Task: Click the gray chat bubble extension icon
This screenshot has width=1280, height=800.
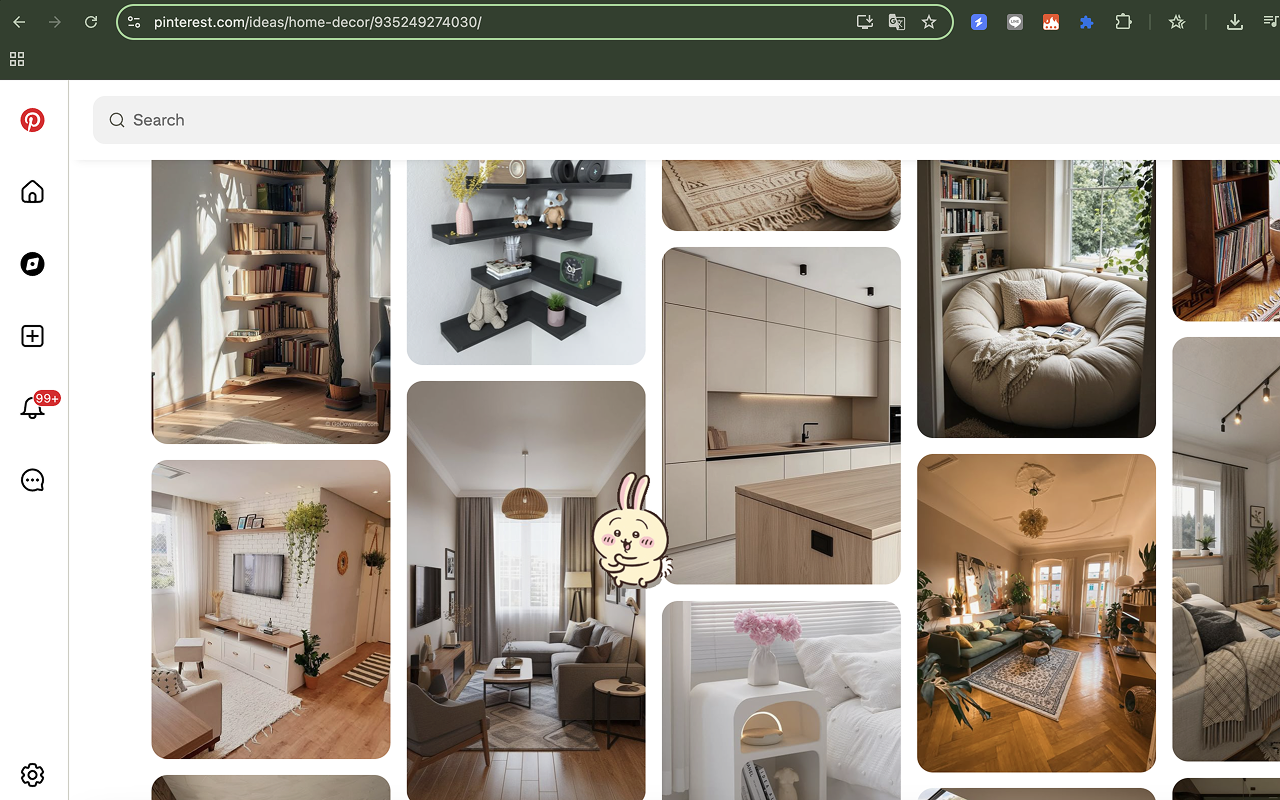Action: coord(1015,22)
